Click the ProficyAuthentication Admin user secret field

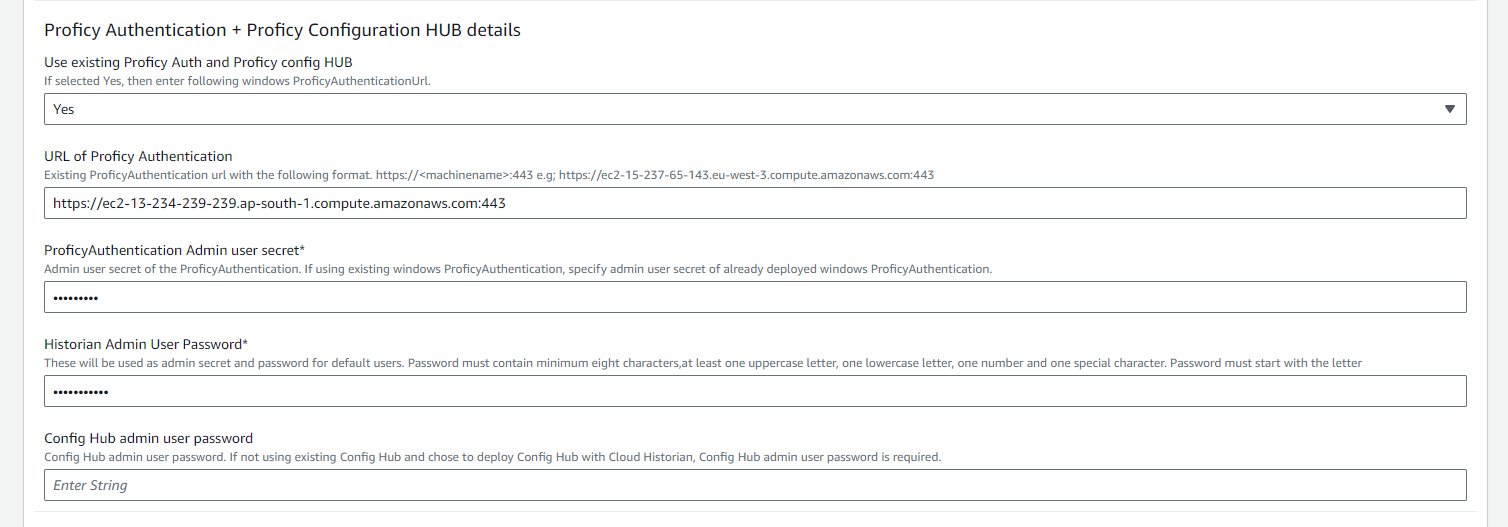pos(755,297)
